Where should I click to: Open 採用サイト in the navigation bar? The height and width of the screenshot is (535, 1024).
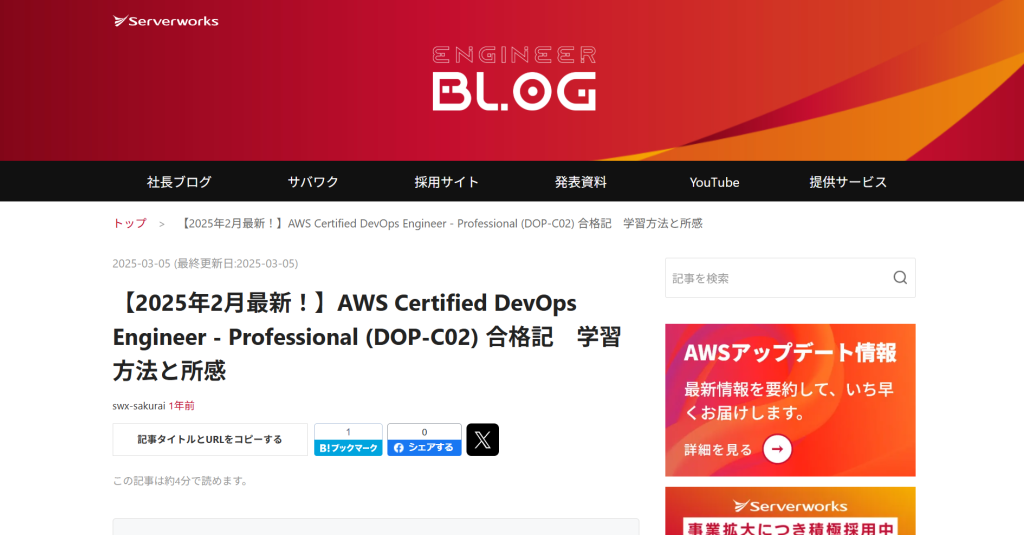coord(447,182)
